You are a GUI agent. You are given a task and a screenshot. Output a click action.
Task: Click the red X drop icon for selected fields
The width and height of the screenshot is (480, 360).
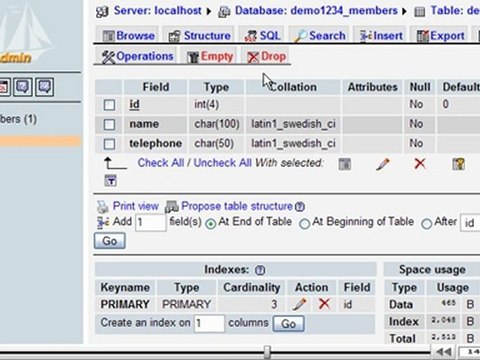click(420, 163)
